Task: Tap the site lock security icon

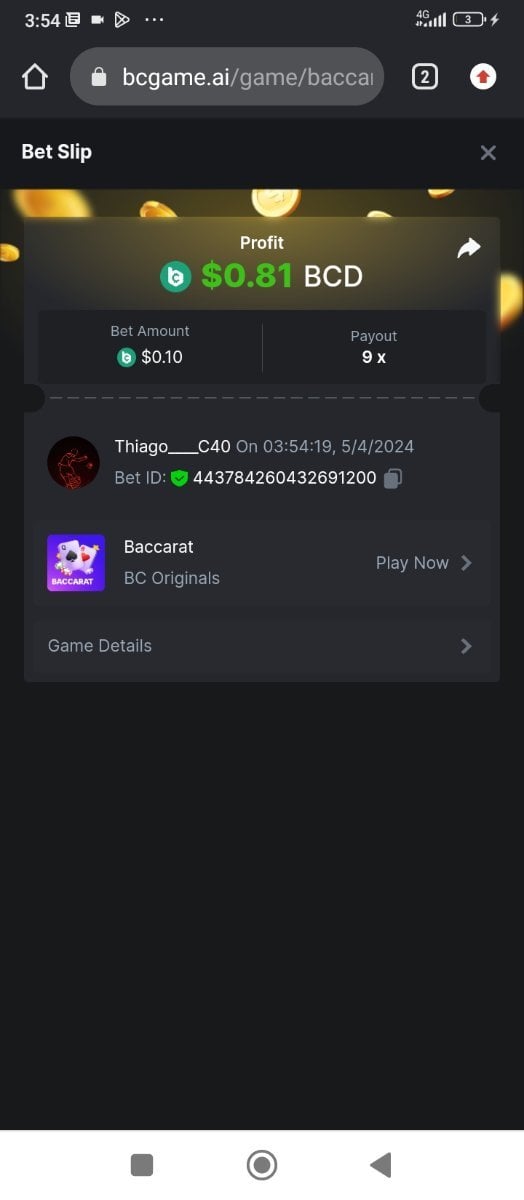Action: point(98,77)
